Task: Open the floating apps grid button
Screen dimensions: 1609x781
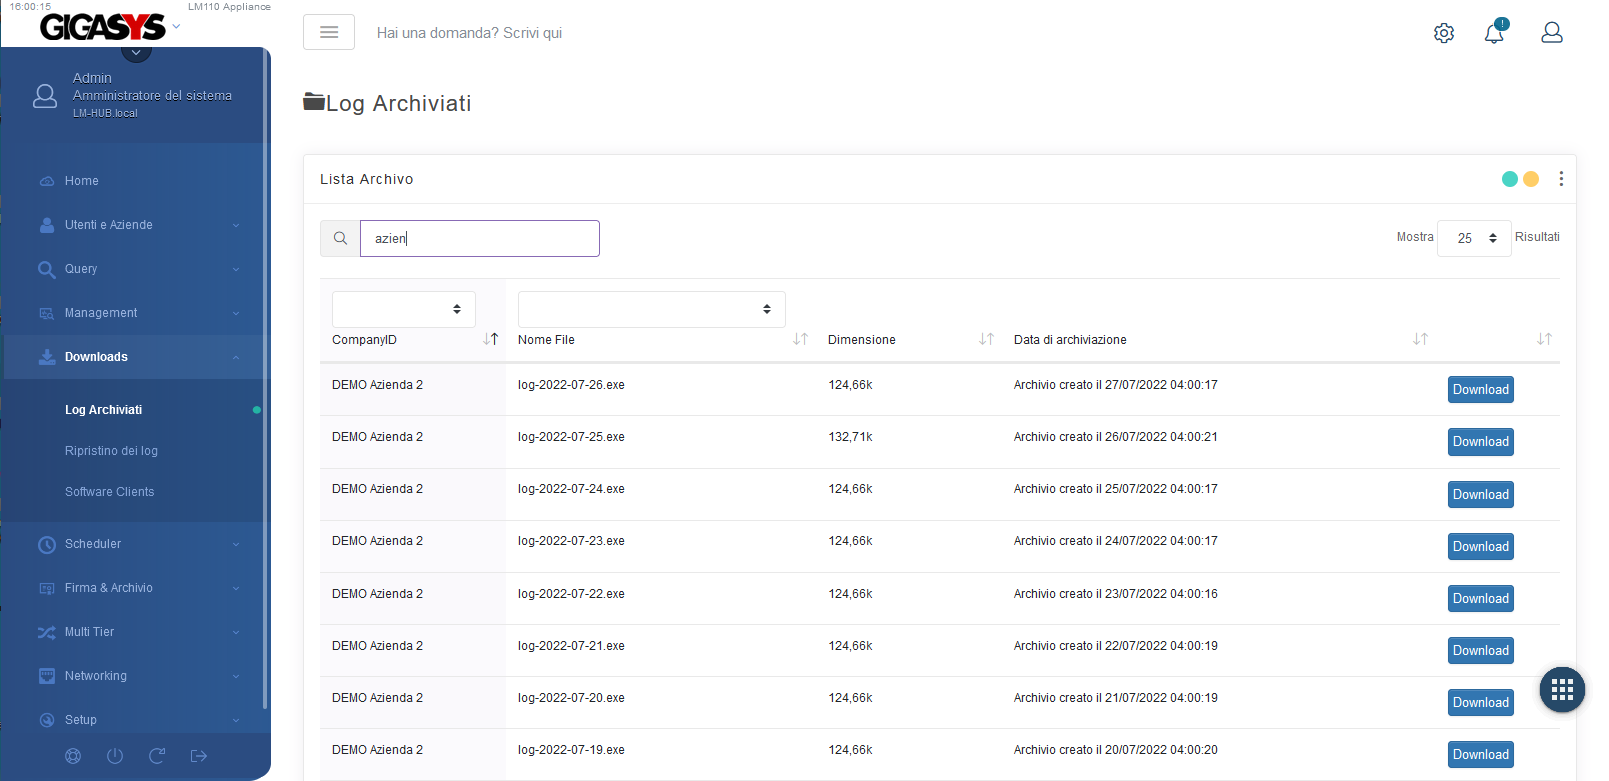Action: point(1562,689)
